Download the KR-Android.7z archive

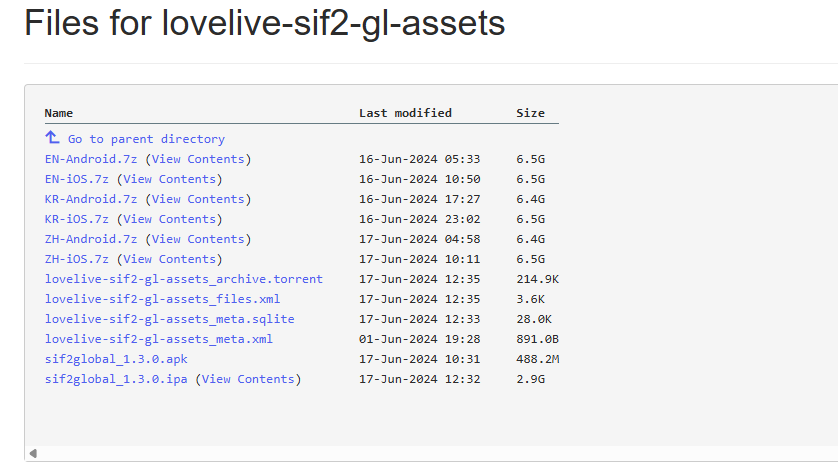click(x=91, y=199)
